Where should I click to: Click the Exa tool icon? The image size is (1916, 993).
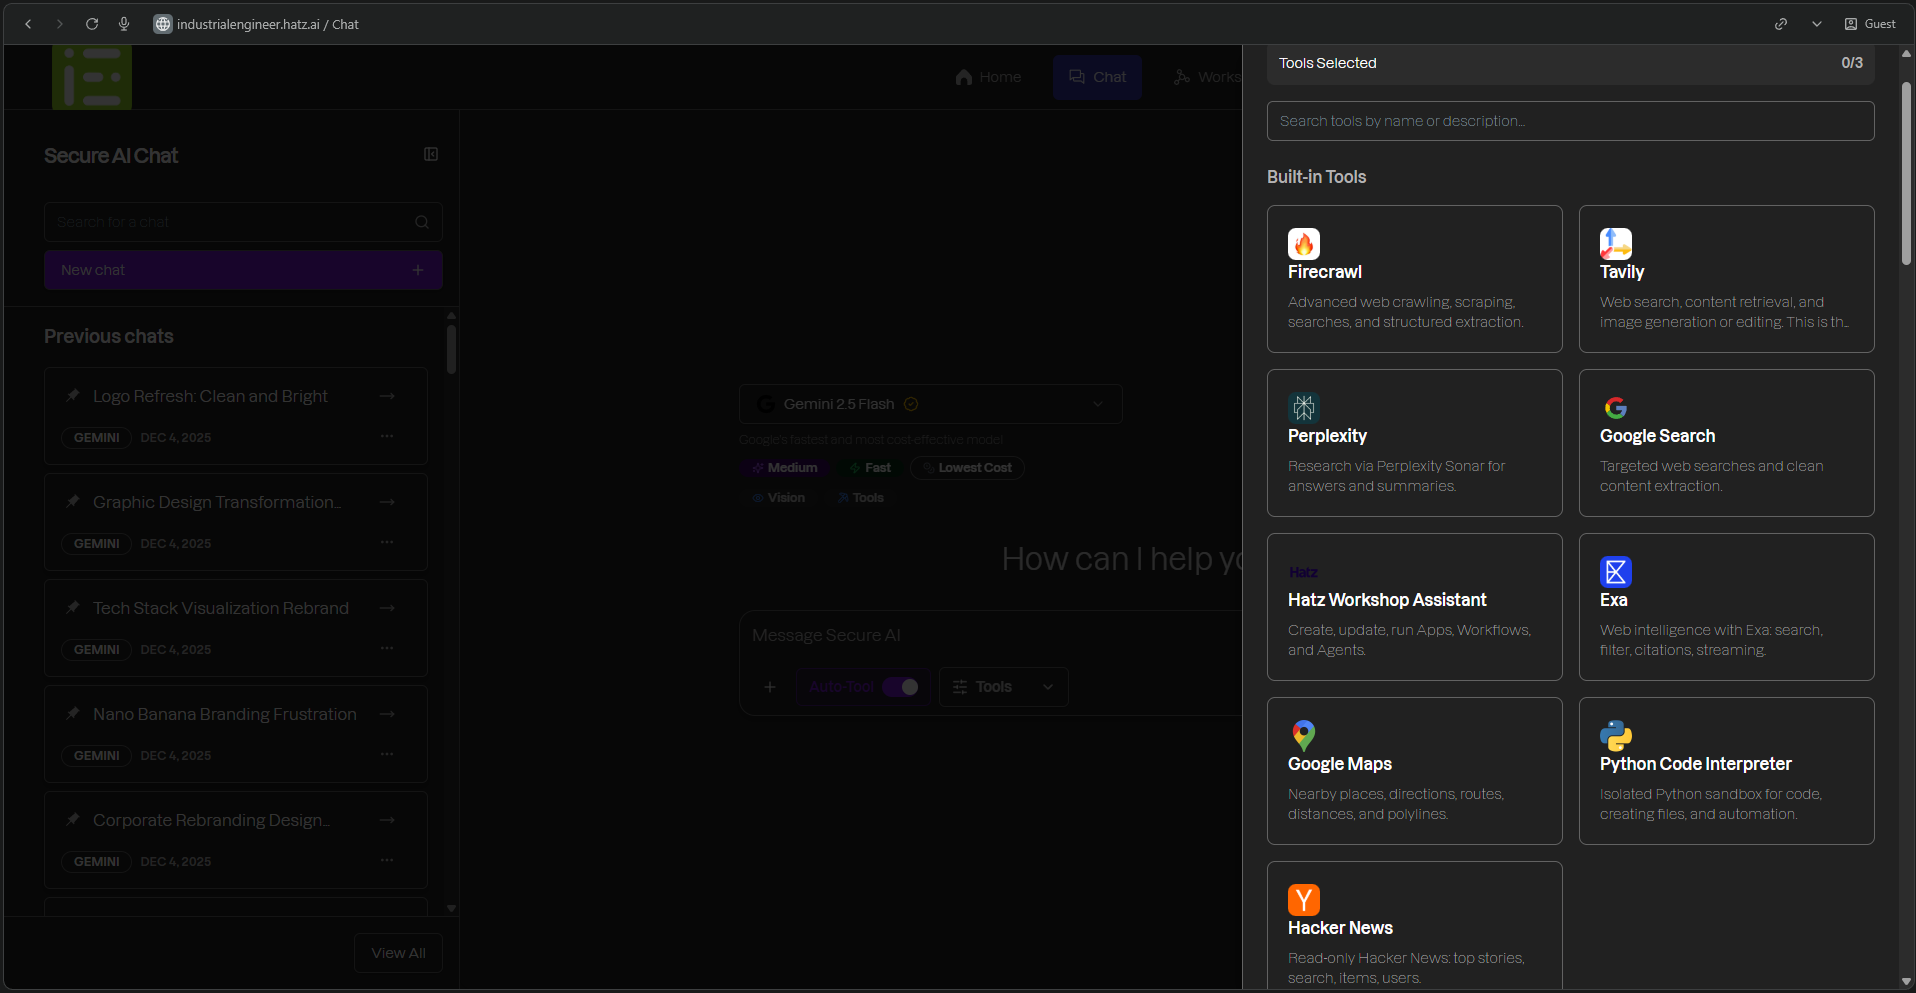point(1615,572)
